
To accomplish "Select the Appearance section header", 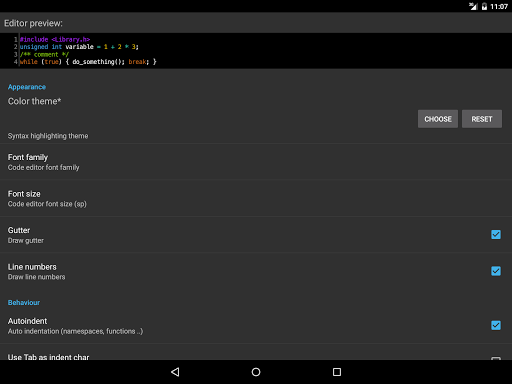I will tap(27, 87).
